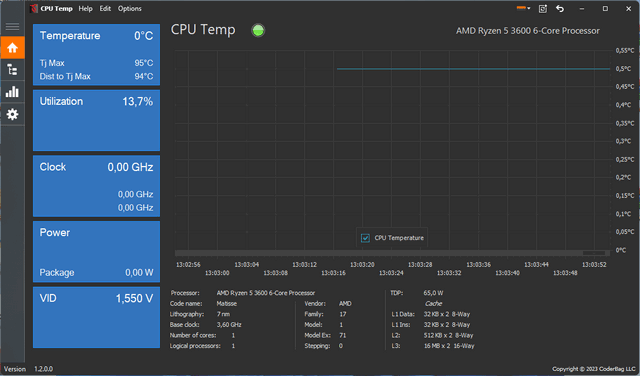Open the tree view sidebar icon
This screenshot has height=376, width=640.
point(12,70)
